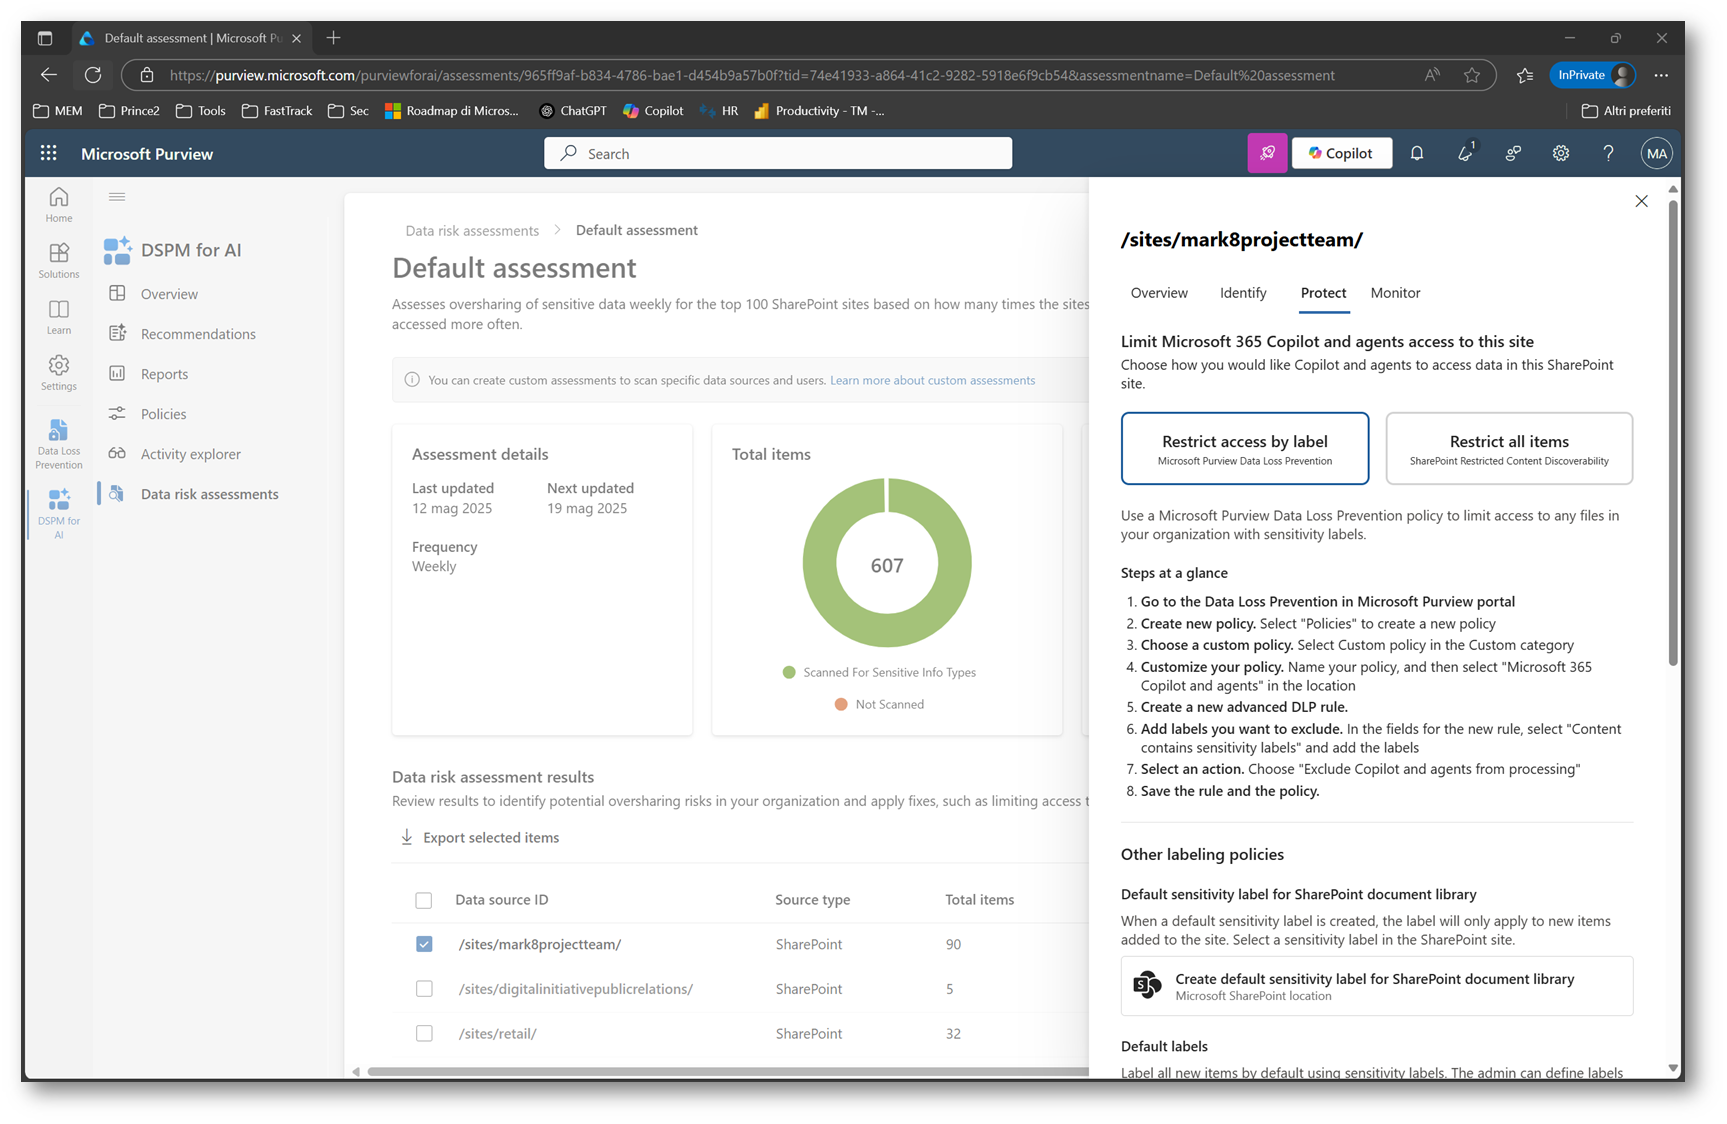
Task: Select all data sources checkbox
Action: click(x=424, y=900)
